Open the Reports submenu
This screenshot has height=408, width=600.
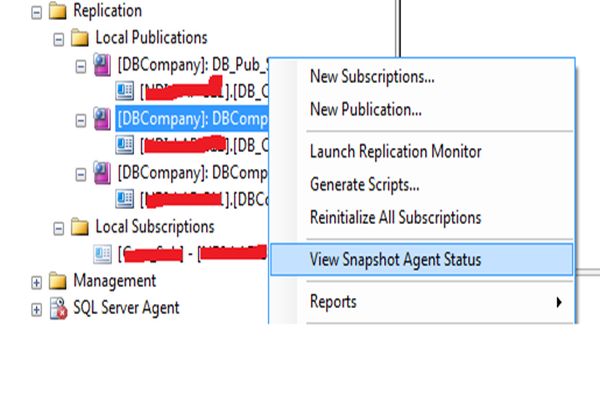click(x=422, y=302)
